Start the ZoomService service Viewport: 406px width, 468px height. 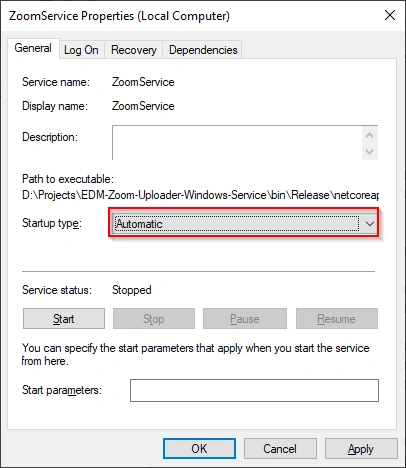(64, 319)
